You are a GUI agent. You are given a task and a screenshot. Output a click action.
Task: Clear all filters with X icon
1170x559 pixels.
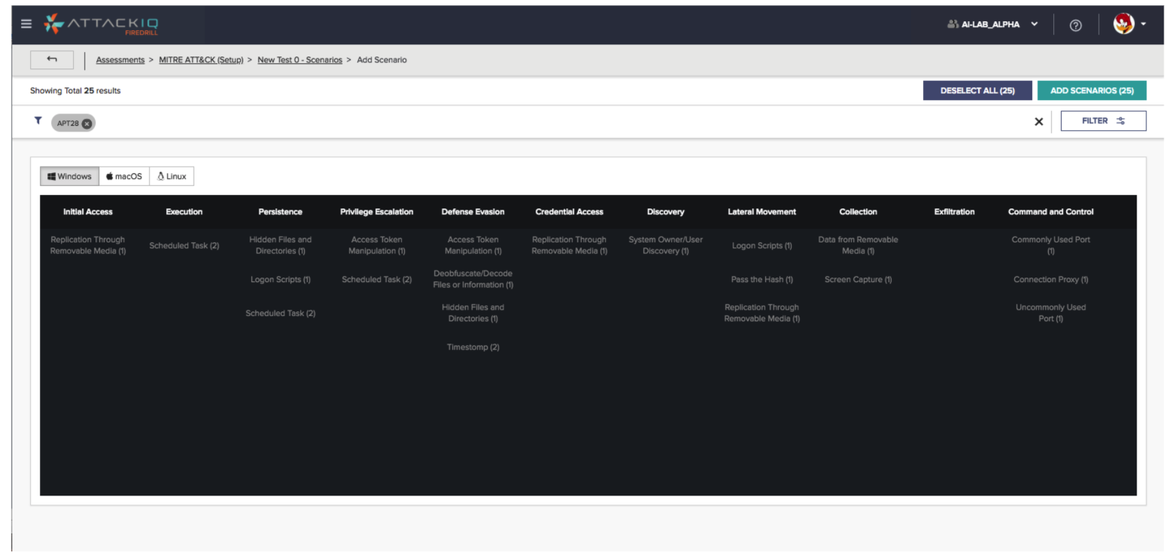[1038, 122]
